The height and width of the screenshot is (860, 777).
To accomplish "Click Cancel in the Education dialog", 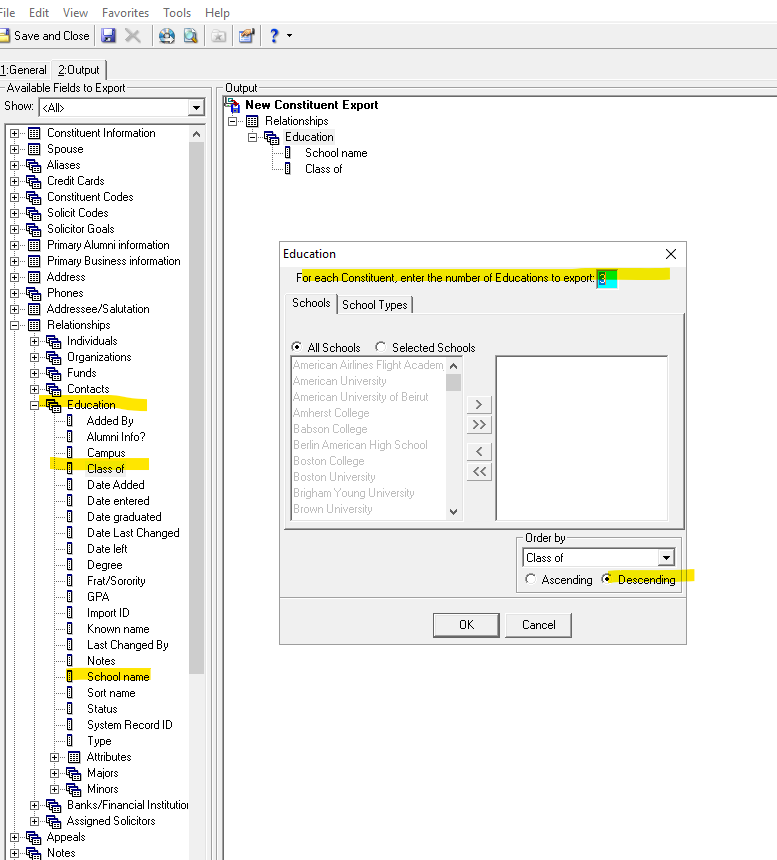I will [538, 625].
